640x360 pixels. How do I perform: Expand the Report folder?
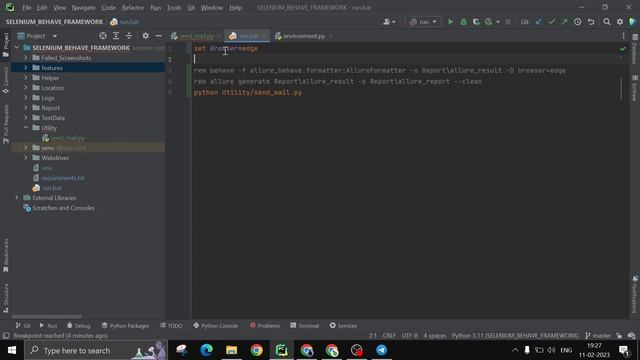point(26,108)
